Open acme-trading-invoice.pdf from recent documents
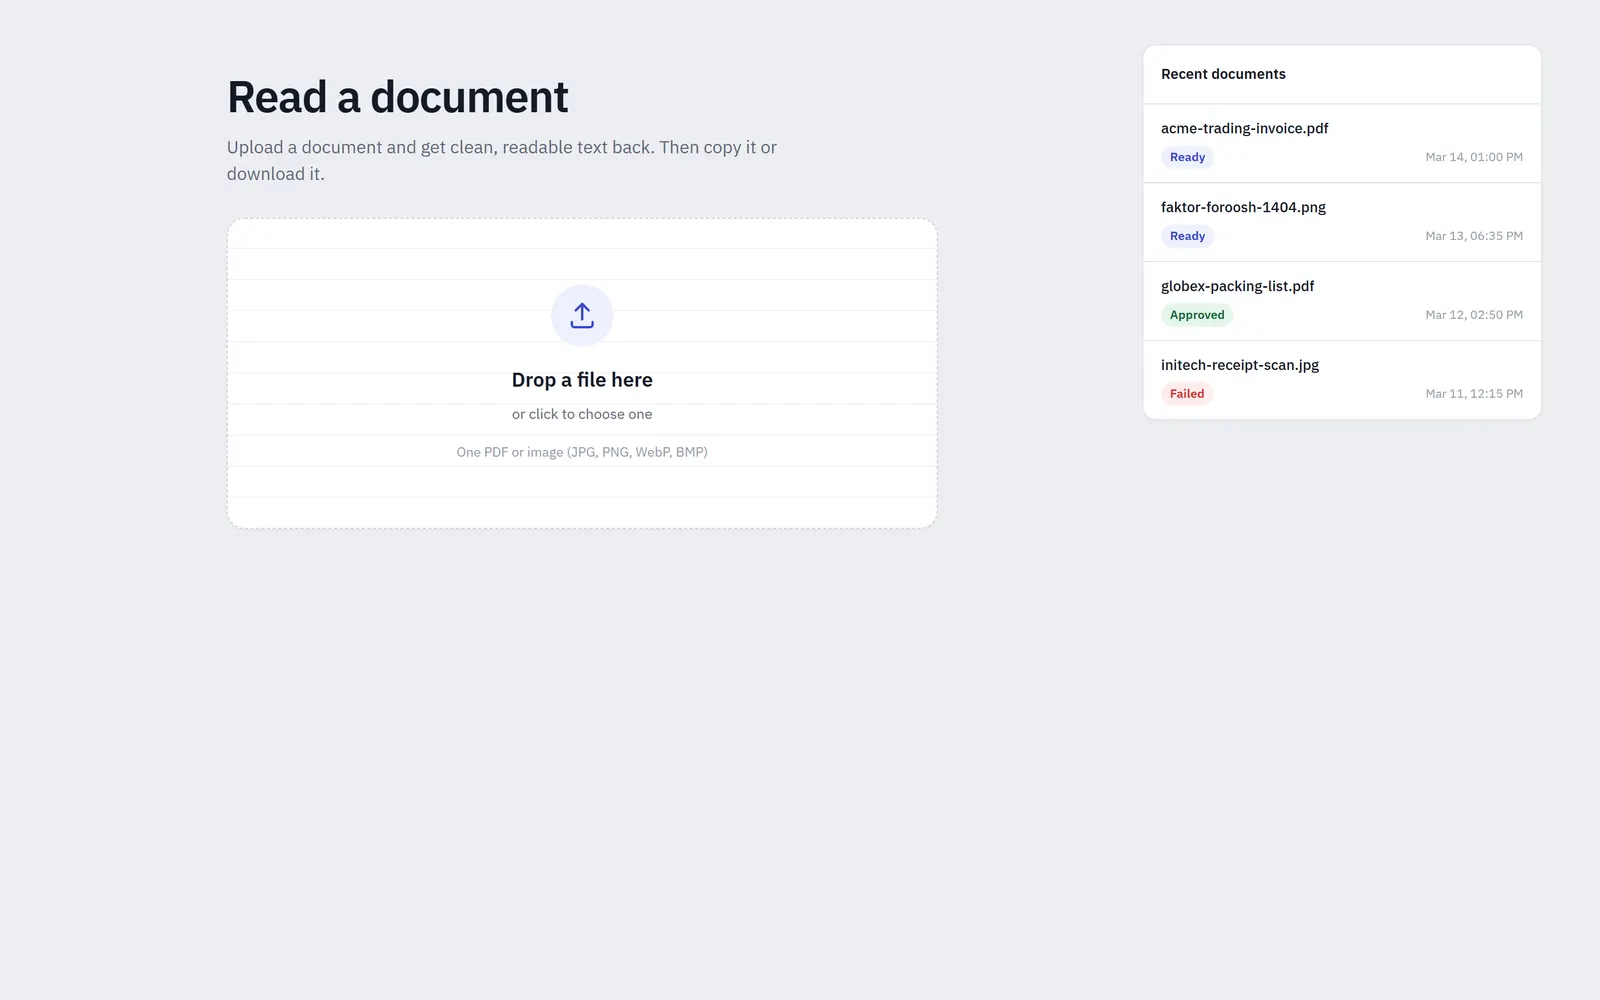 pyautogui.click(x=1342, y=143)
